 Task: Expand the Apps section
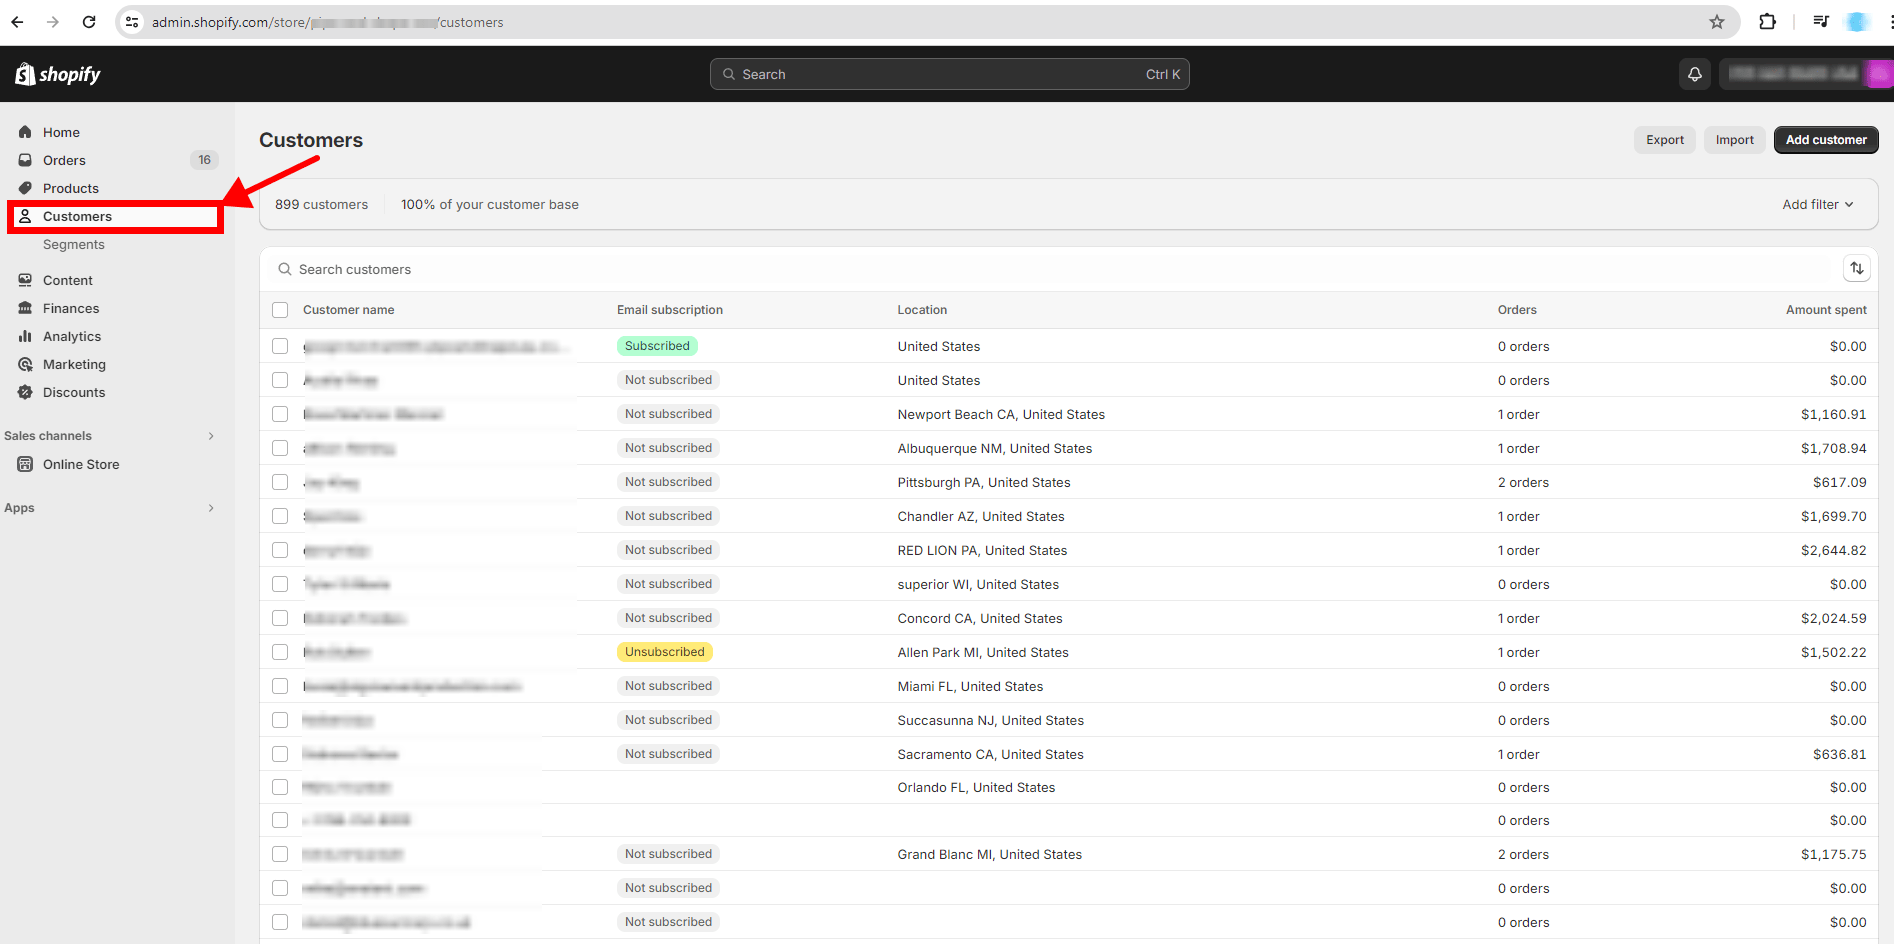click(x=211, y=508)
